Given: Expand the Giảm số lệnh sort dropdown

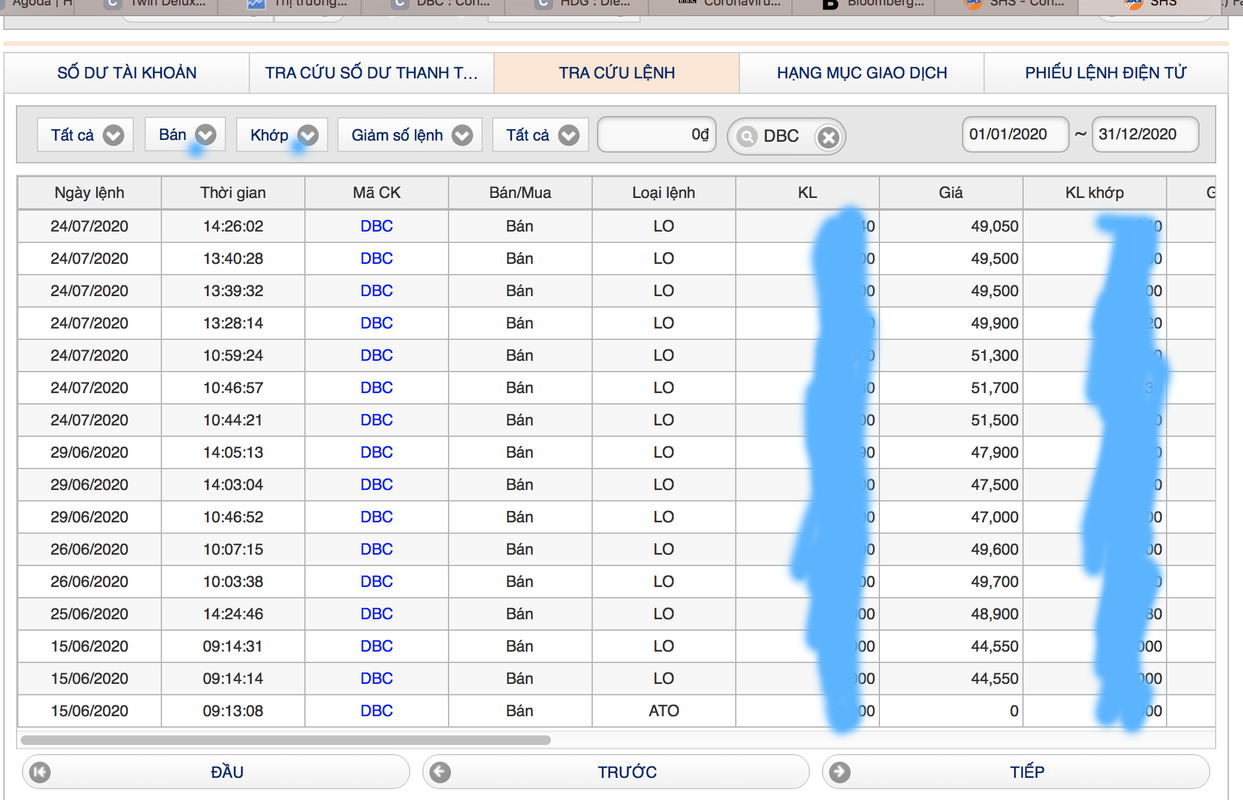Looking at the screenshot, I should 410,135.
